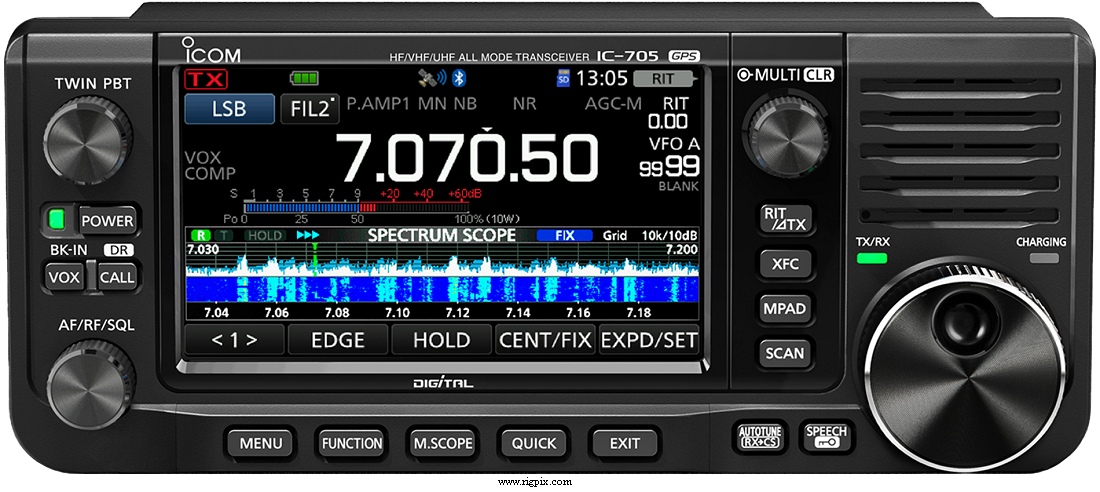This screenshot has width=1100, height=492.
Task: Toggle the MN manual notch indicator
Action: (x=434, y=104)
